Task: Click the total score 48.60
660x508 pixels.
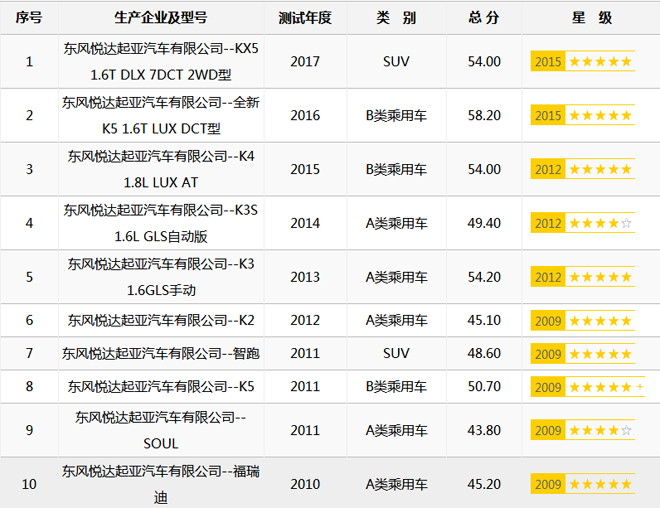Action: 484,353
